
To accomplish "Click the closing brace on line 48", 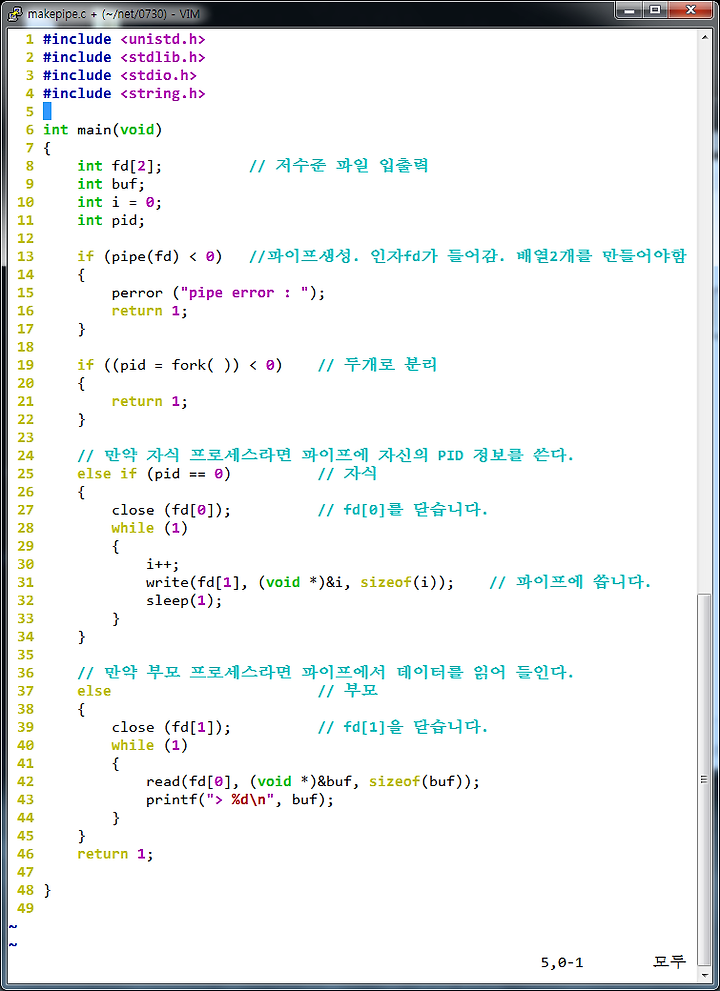I will click(47, 891).
